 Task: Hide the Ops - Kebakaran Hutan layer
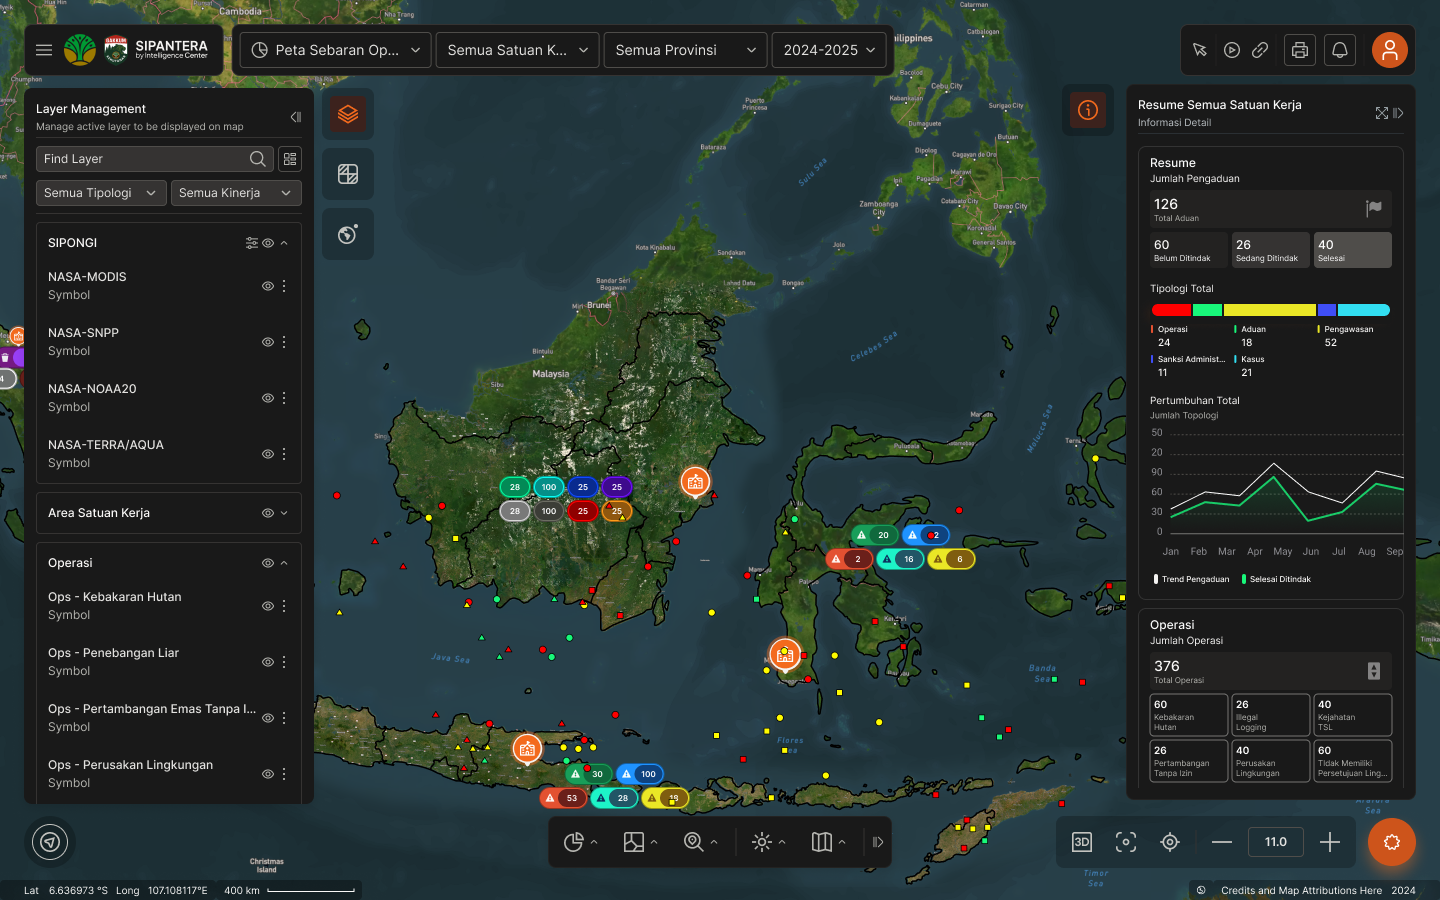click(267, 606)
